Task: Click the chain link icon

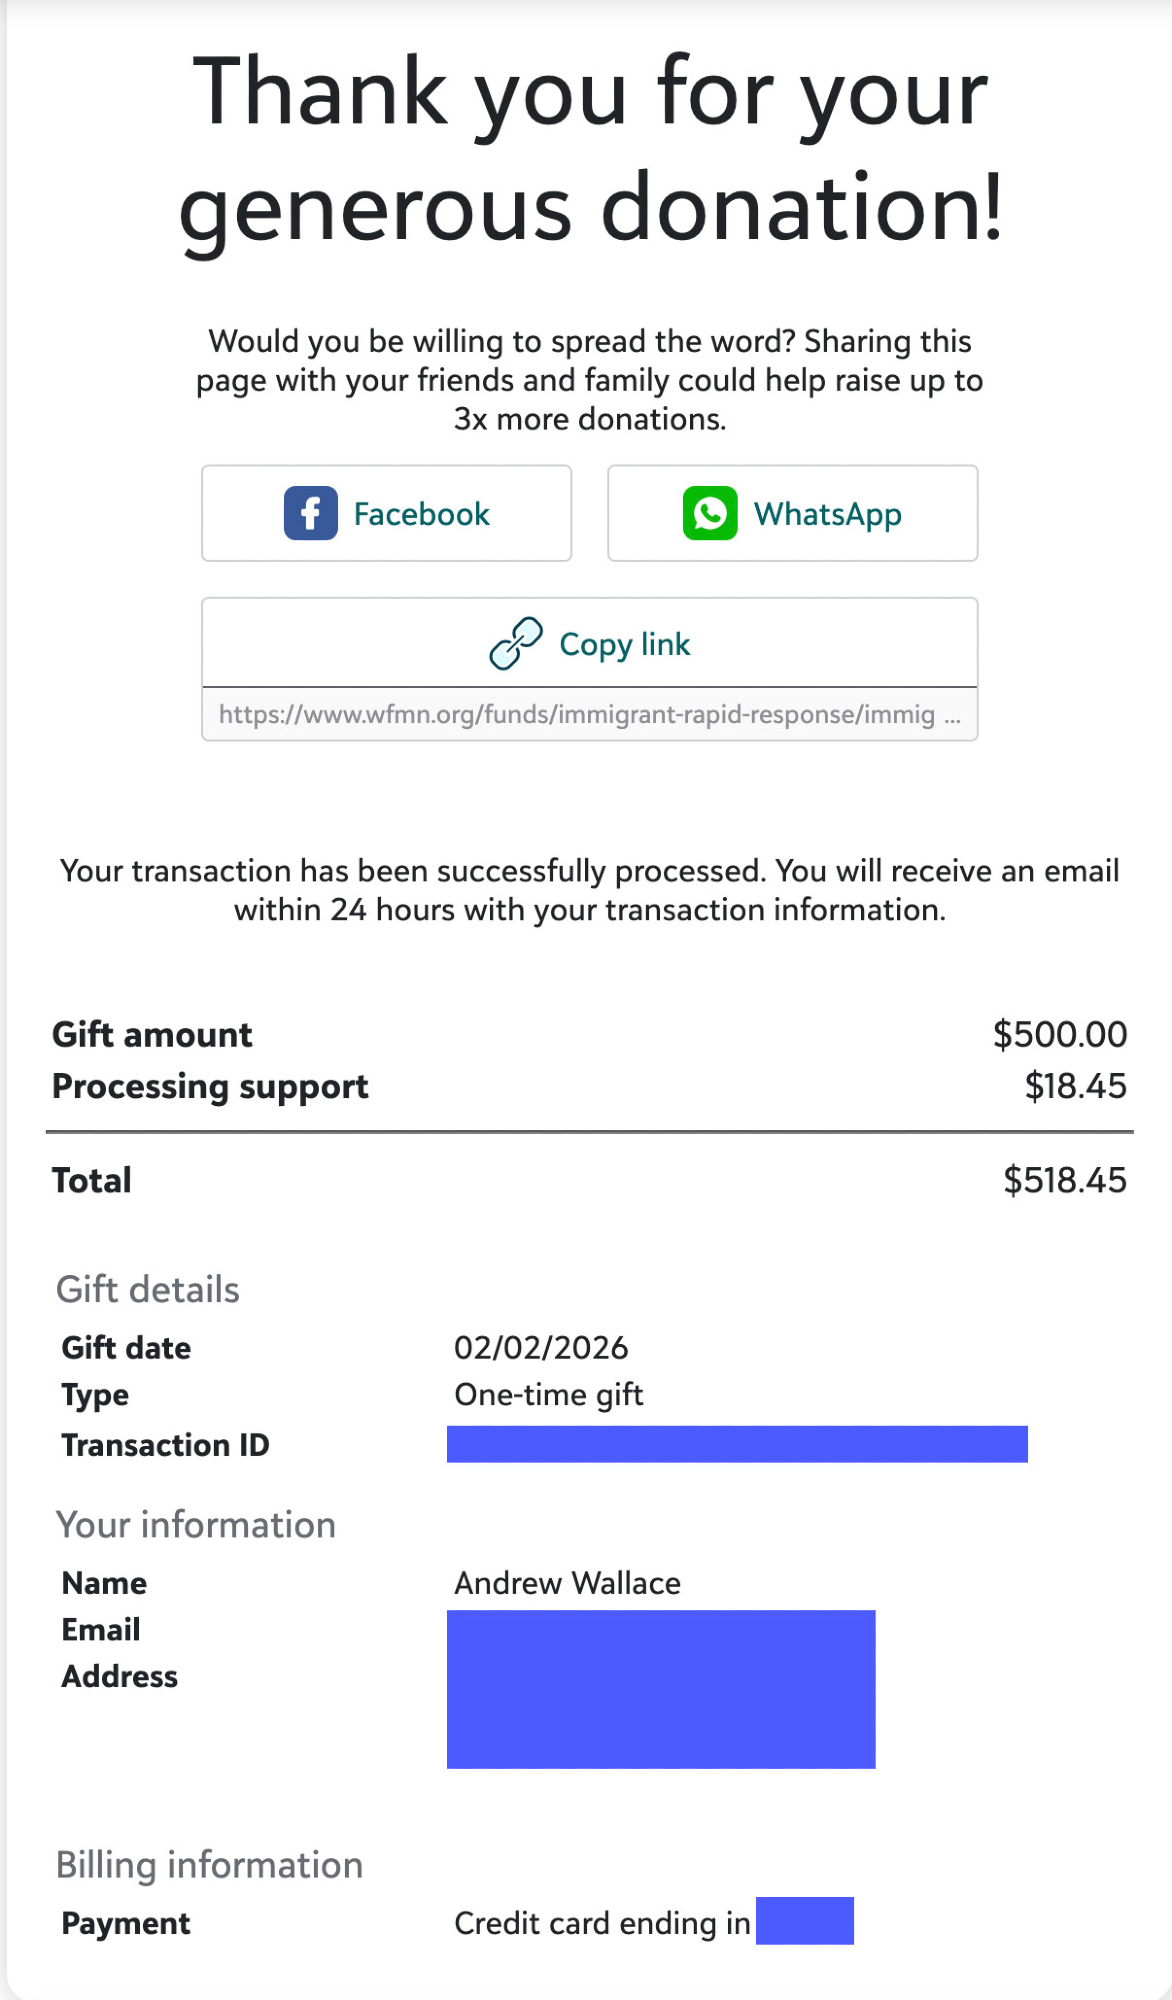Action: 516,643
